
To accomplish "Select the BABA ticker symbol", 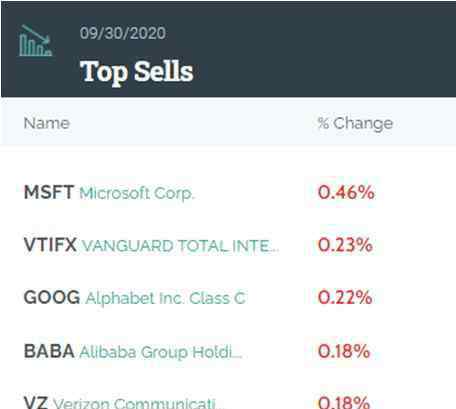I will [49, 351].
